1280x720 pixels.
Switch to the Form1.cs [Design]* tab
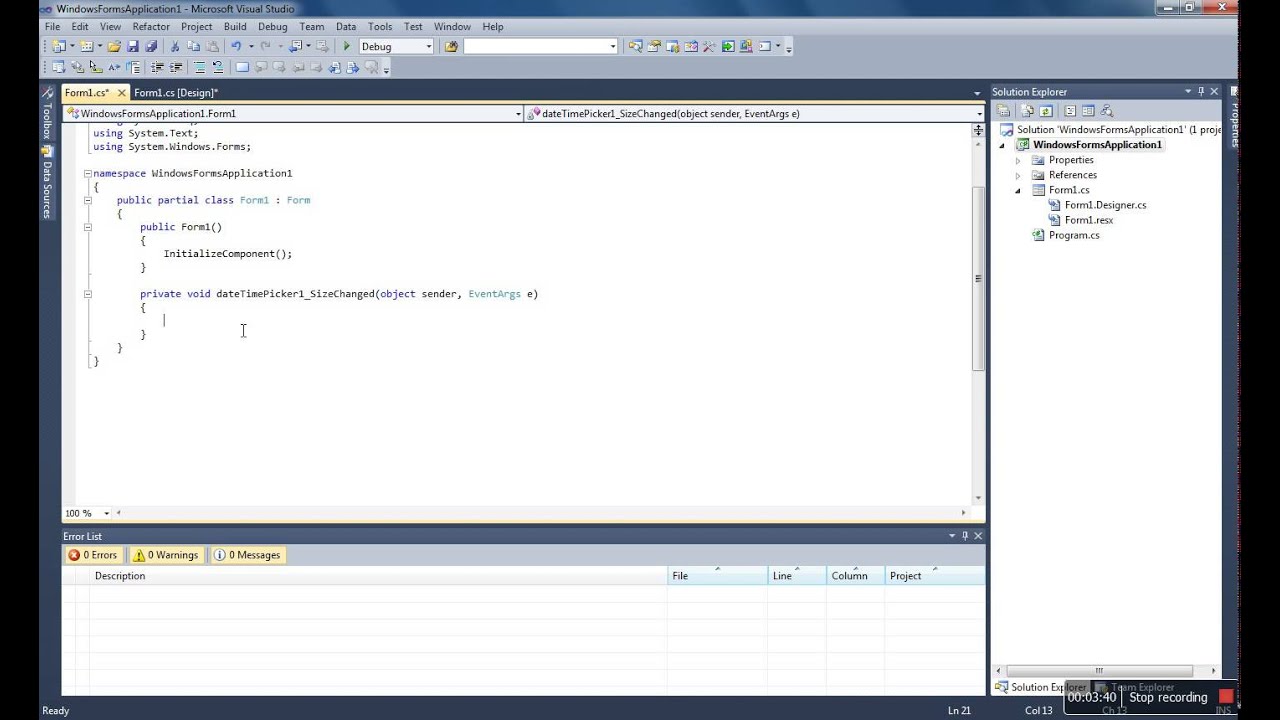click(x=176, y=93)
